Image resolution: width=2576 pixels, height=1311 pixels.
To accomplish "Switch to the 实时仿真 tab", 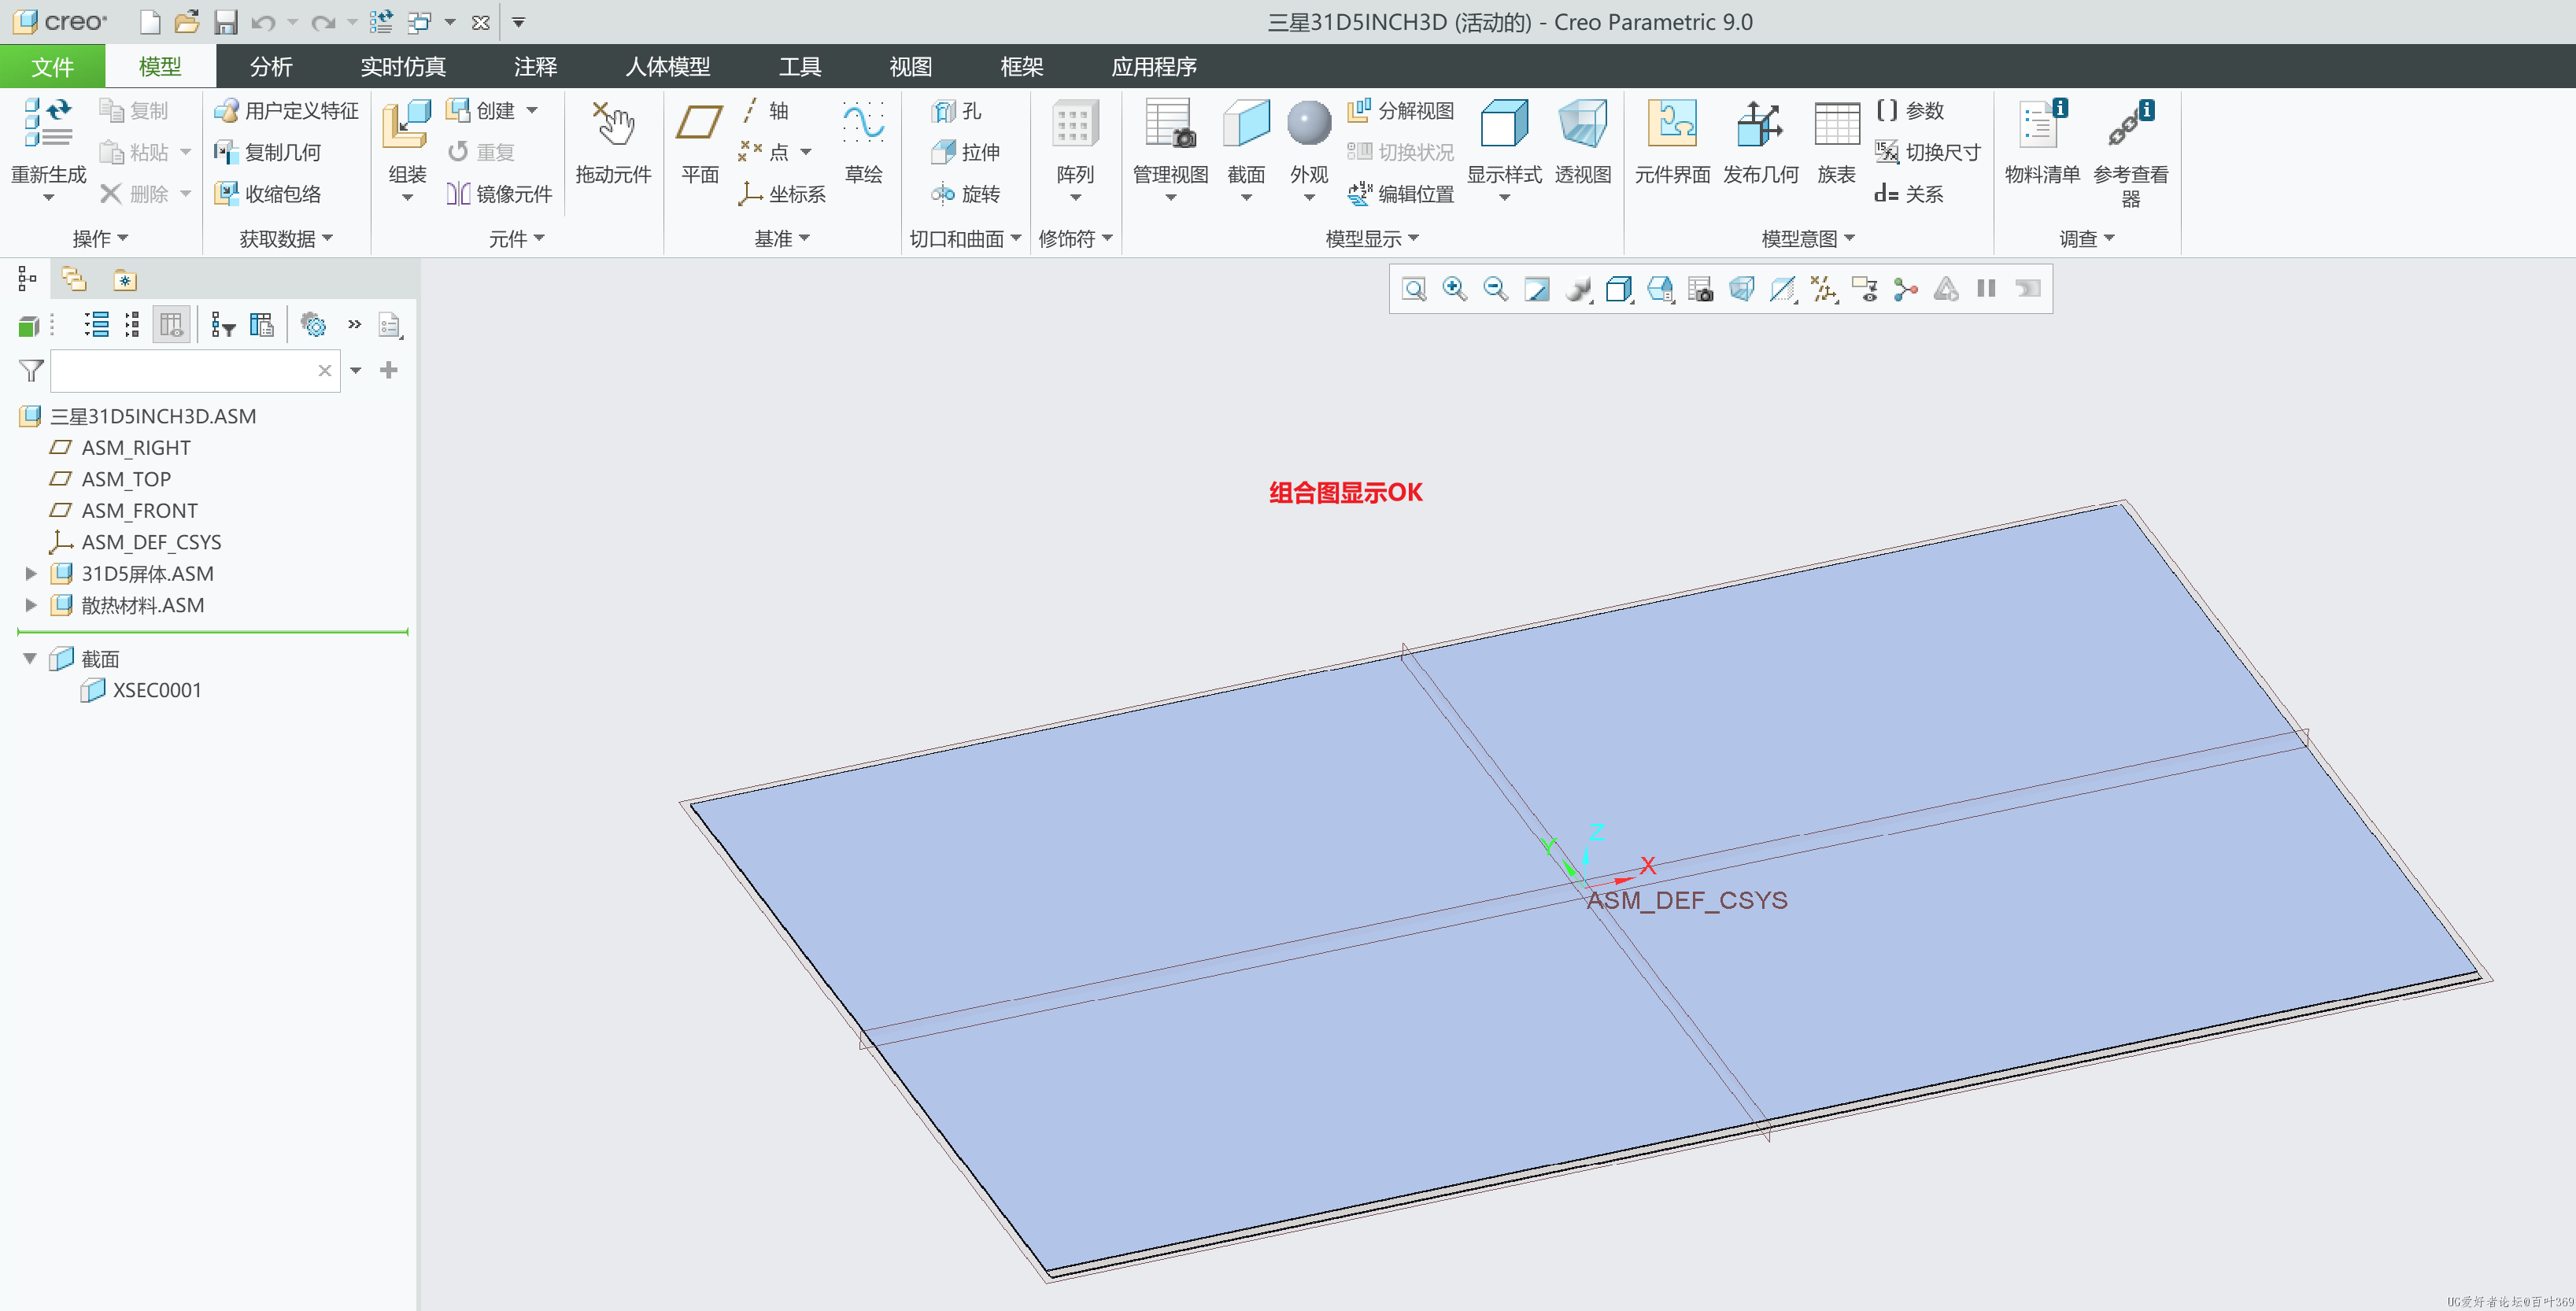I will (403, 67).
